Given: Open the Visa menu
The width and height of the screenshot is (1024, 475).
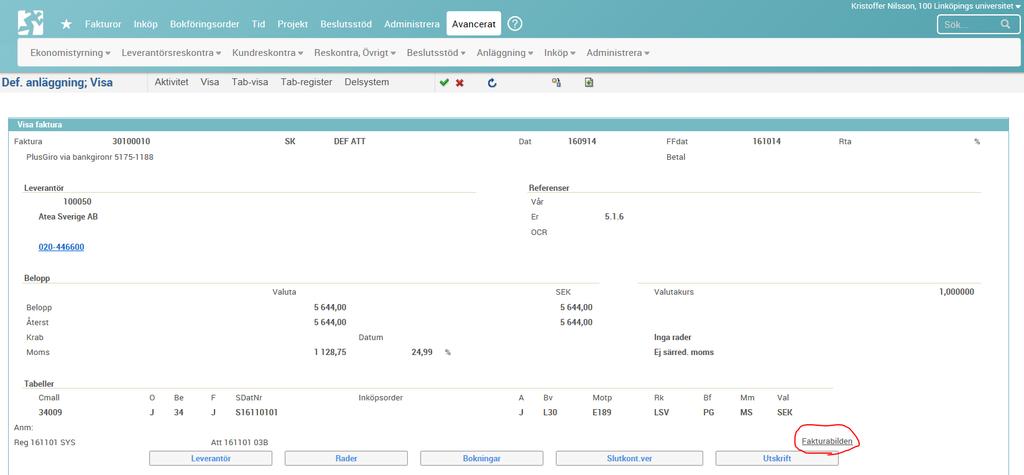Looking at the screenshot, I should tap(210, 82).
